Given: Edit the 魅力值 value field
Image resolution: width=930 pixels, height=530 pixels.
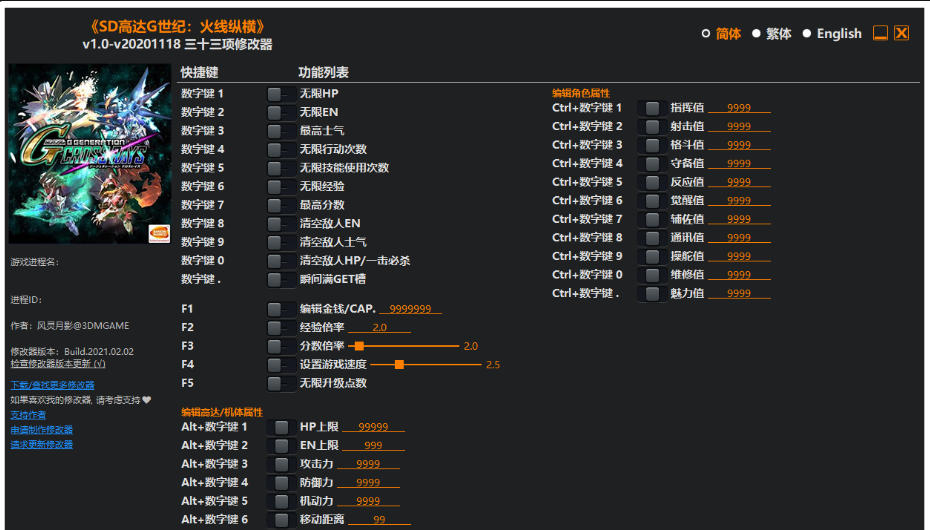Looking at the screenshot, I should [739, 293].
